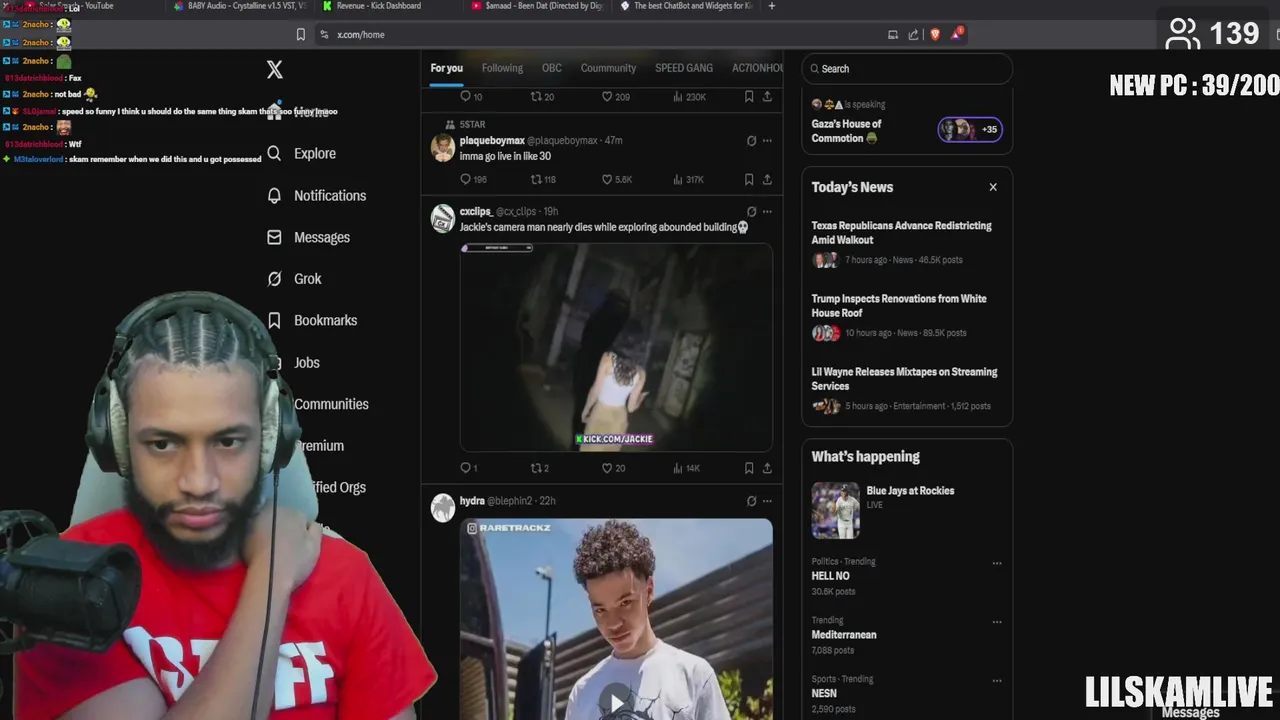Switch to BABY Audio Crystalline browser tab
This screenshot has width=1280, height=720.
pos(246,6)
